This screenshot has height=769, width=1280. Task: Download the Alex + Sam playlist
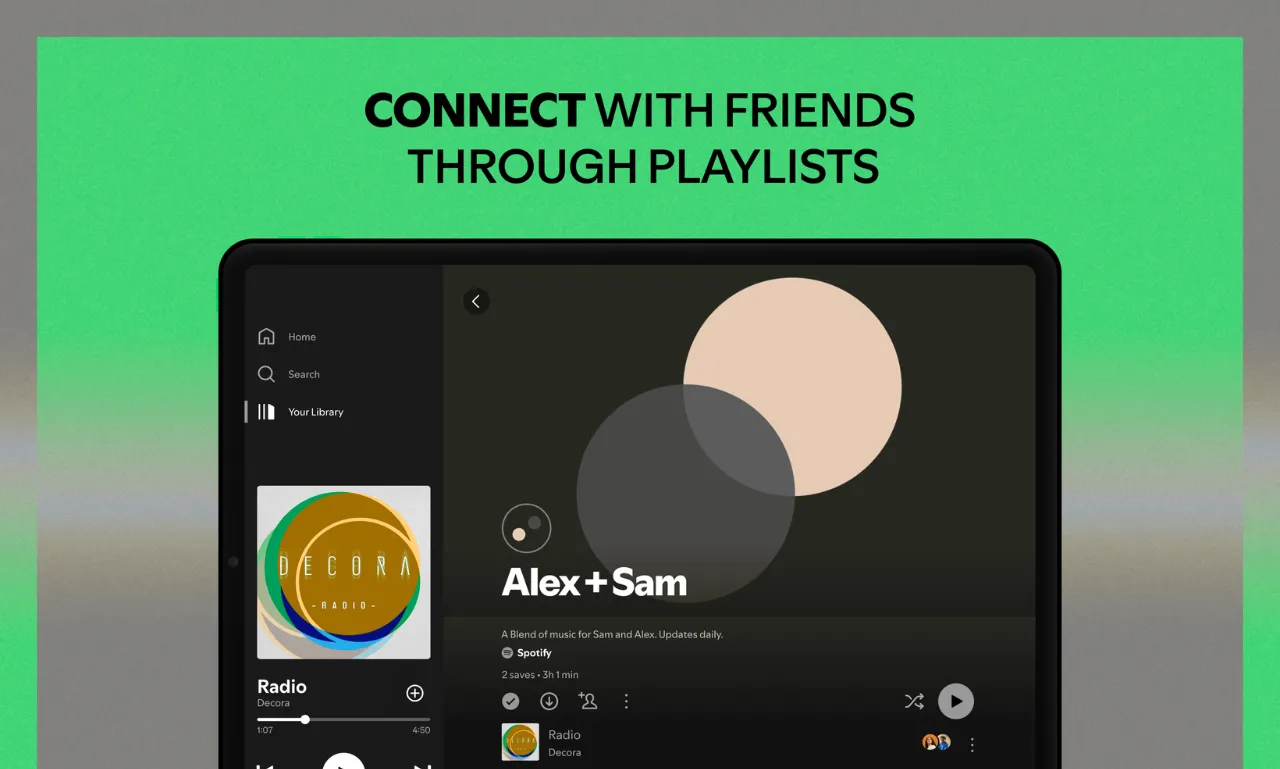click(549, 701)
